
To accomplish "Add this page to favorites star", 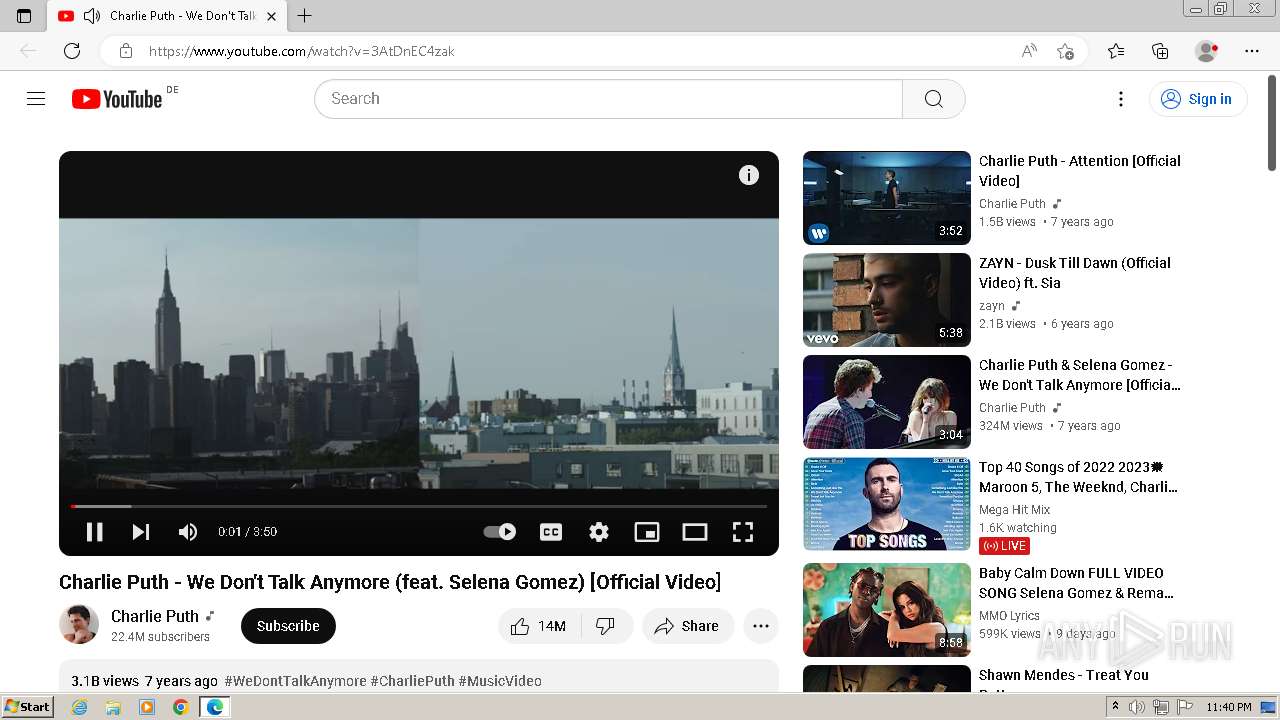I will click(x=1065, y=51).
